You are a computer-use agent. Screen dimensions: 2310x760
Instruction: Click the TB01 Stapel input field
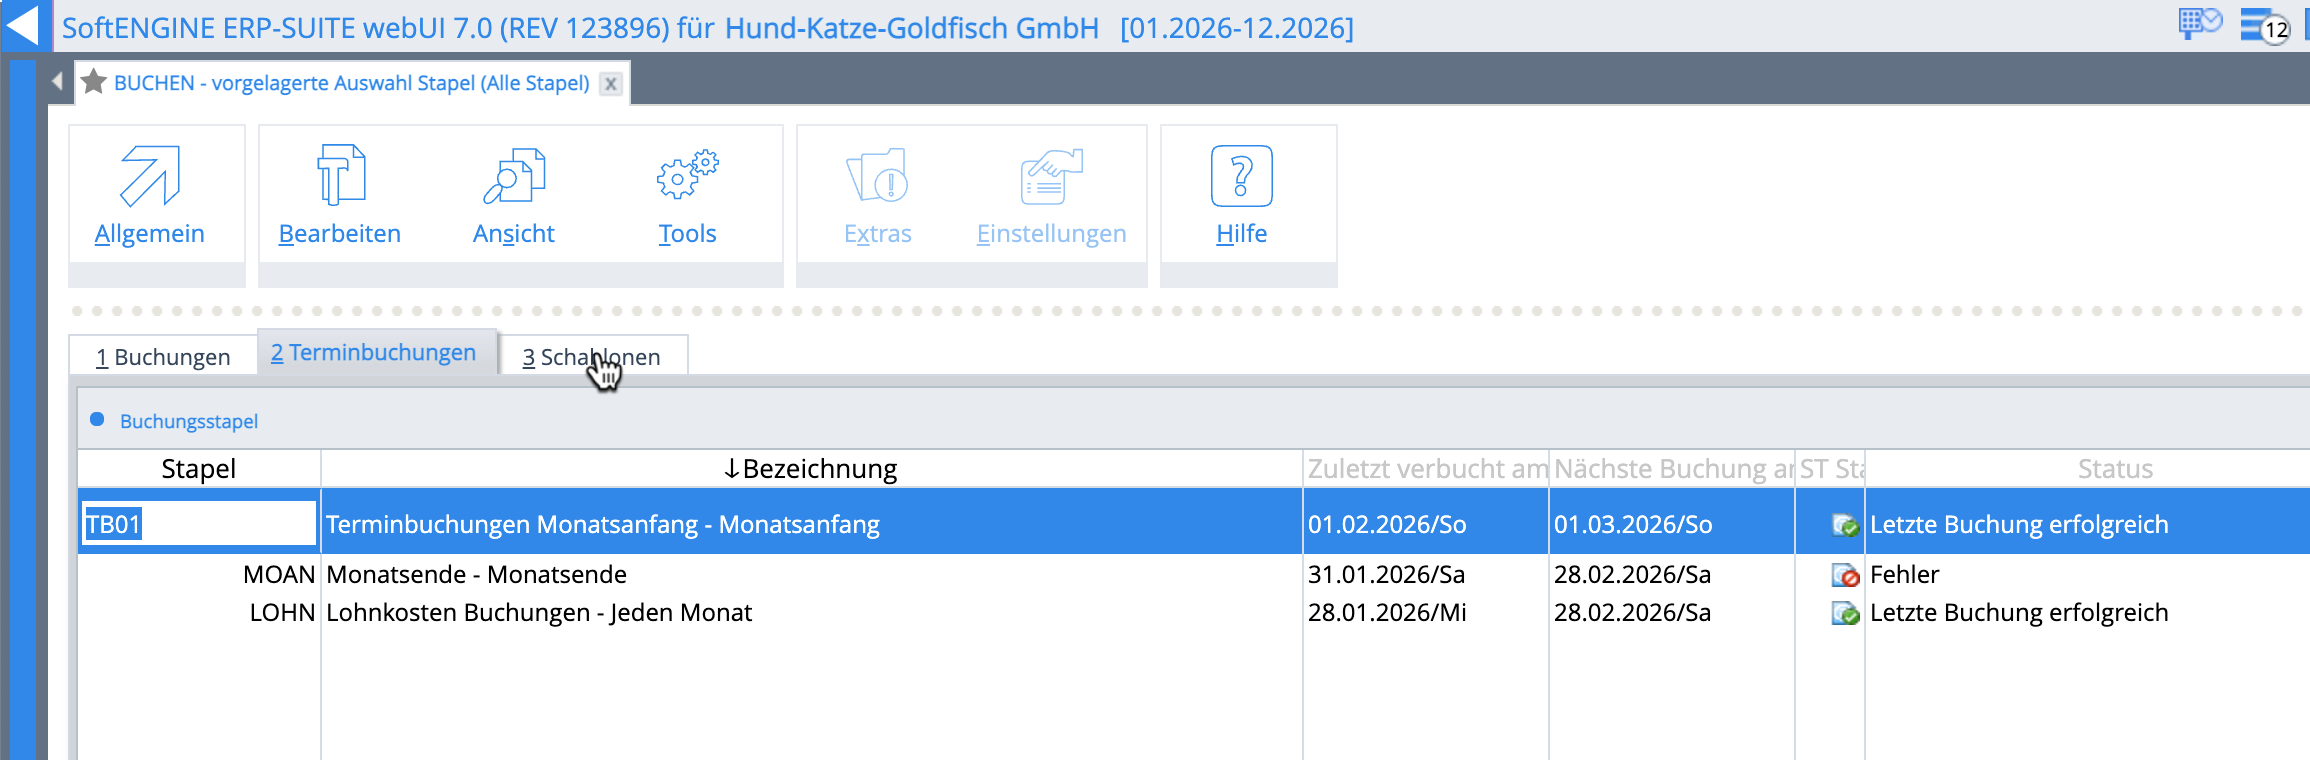click(198, 524)
